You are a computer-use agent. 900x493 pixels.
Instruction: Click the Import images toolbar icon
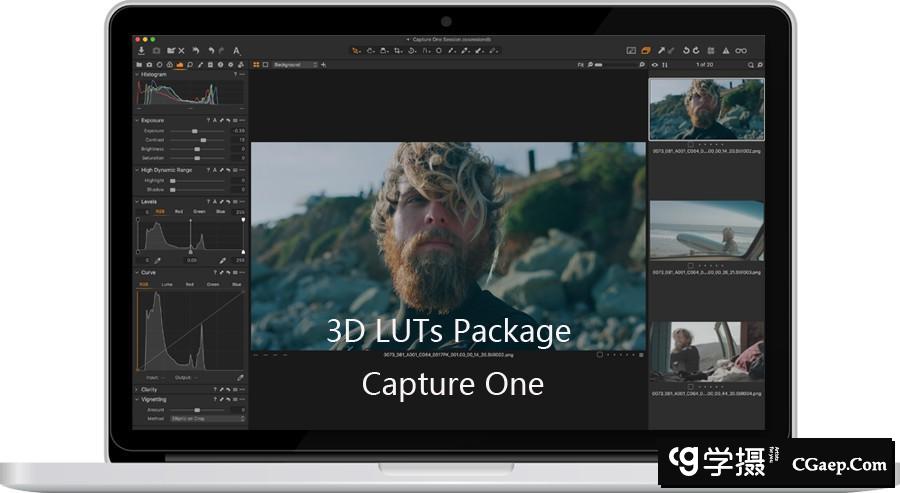pos(141,50)
